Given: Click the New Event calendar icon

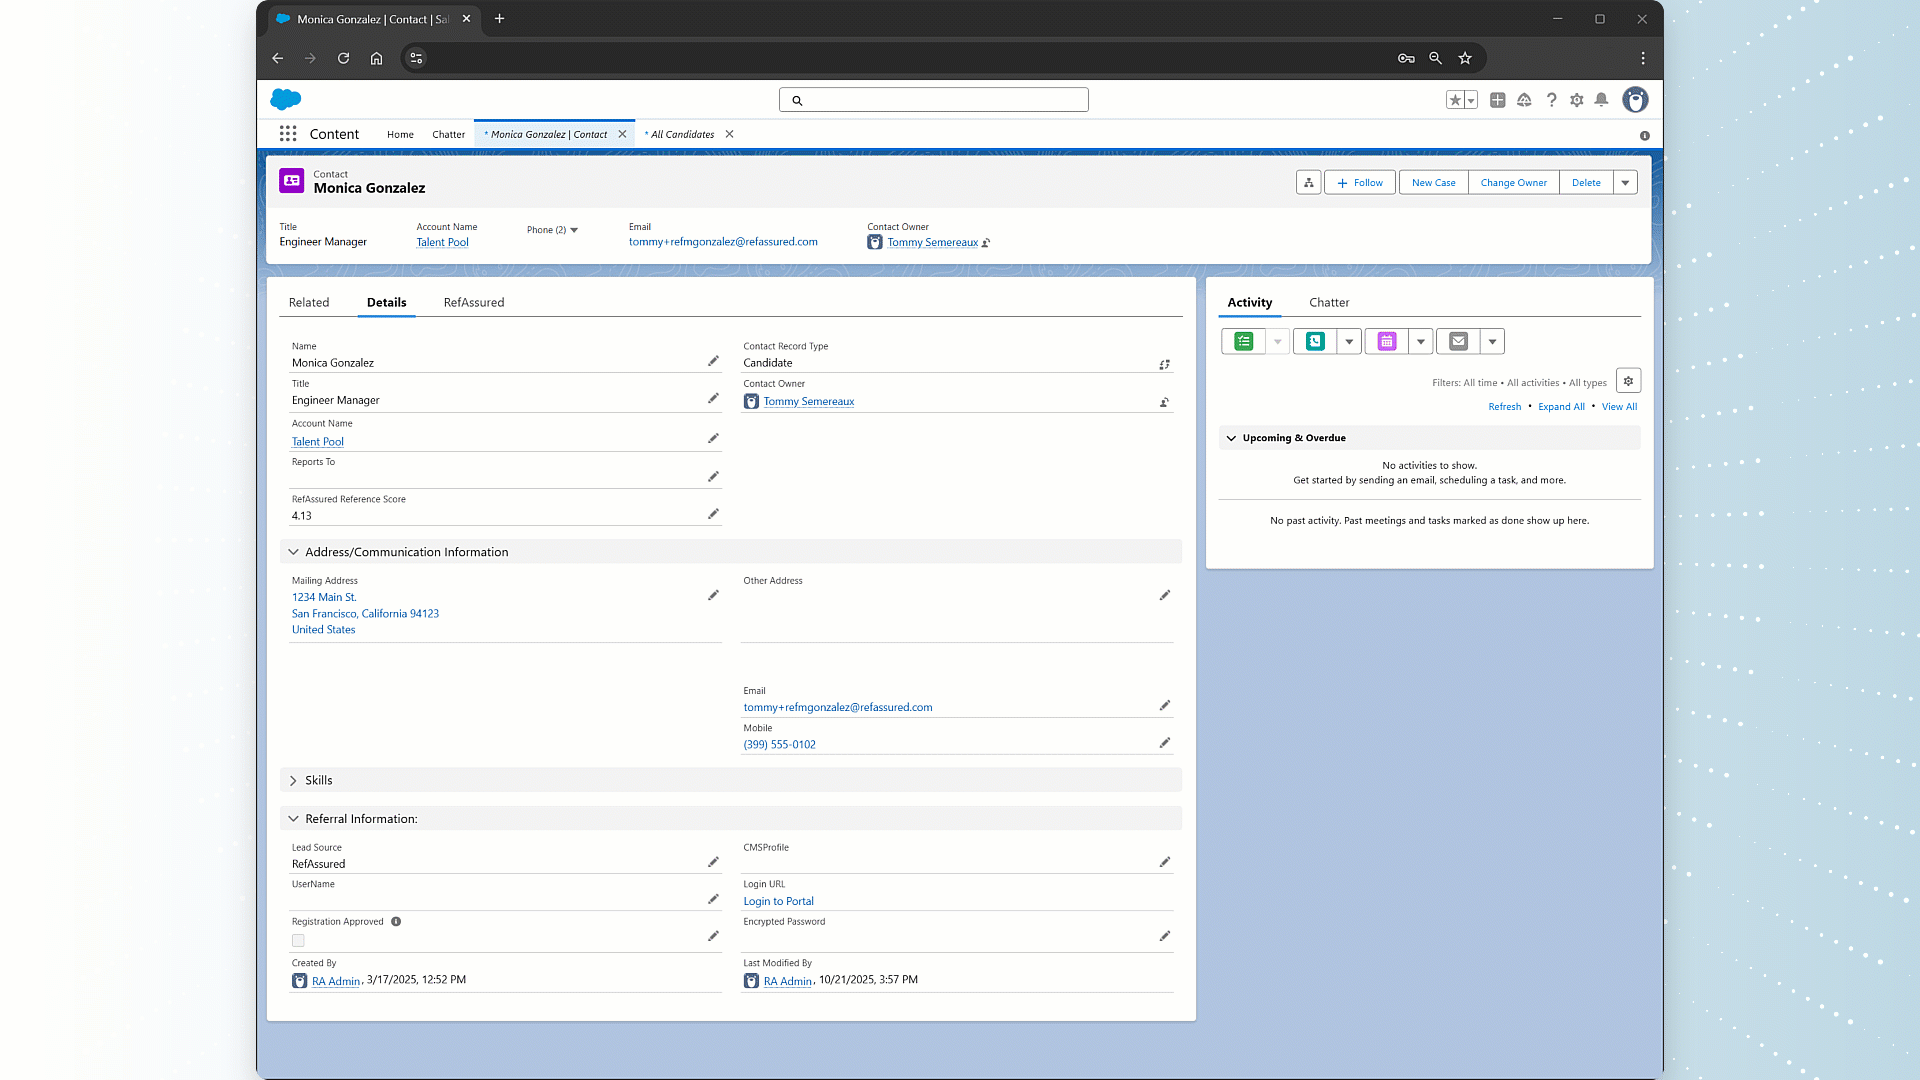Looking at the screenshot, I should tap(1387, 342).
